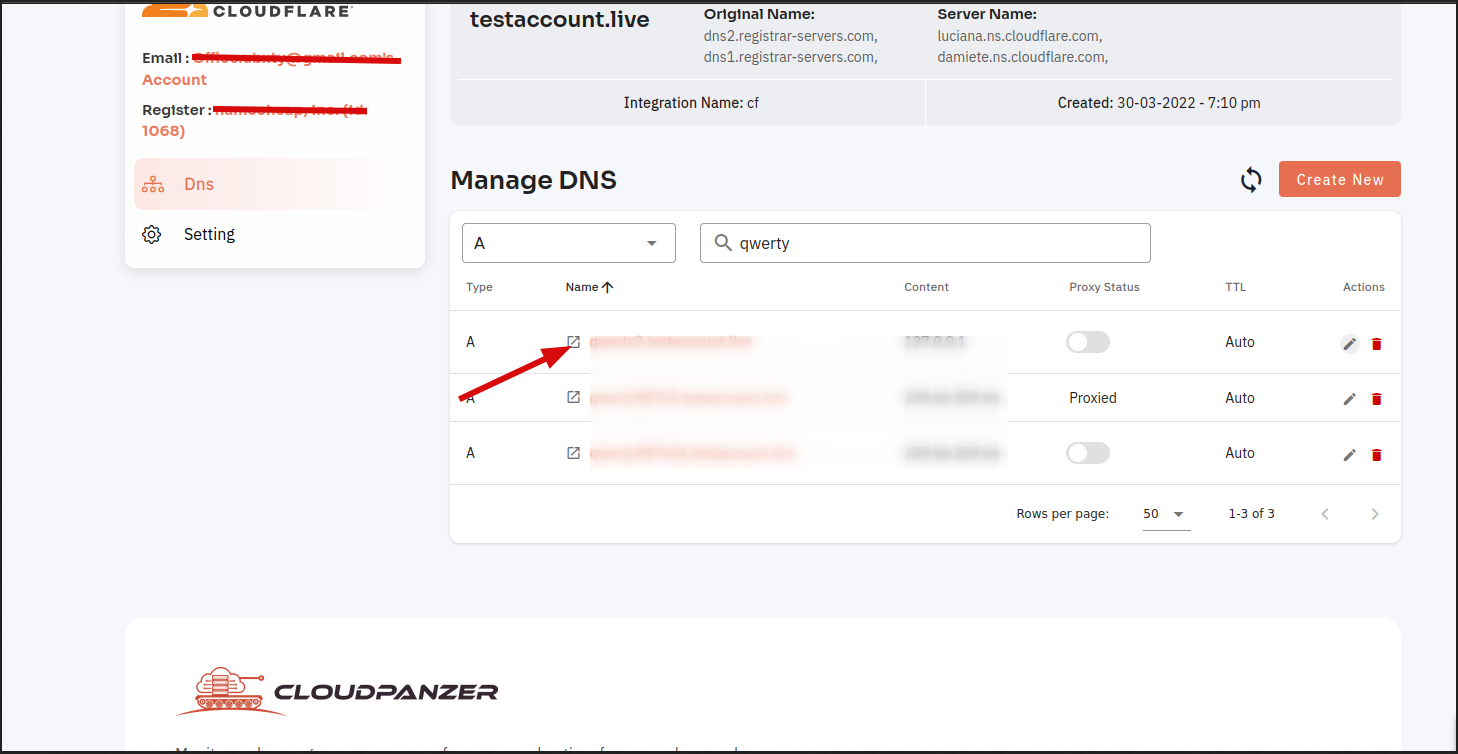Refresh the DNS records list
Screen dimensions: 1458x754
pos(1251,180)
